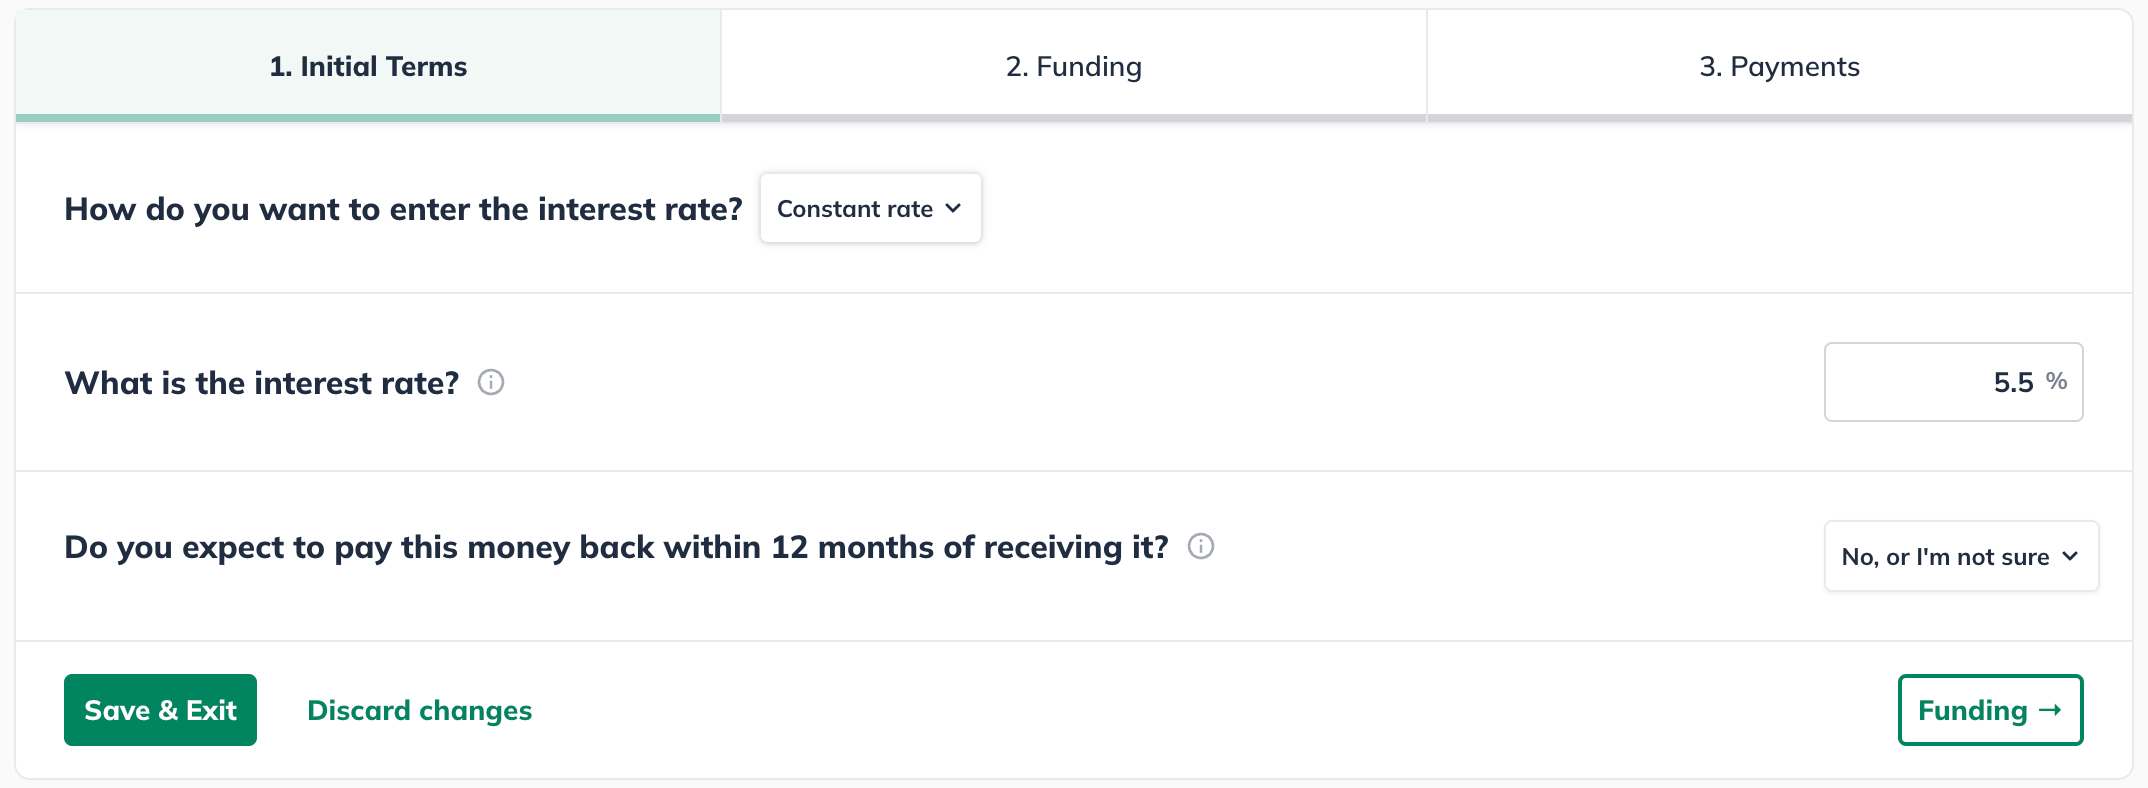The height and width of the screenshot is (788, 2148).
Task: Open the Constant rate dropdown
Action: point(870,208)
